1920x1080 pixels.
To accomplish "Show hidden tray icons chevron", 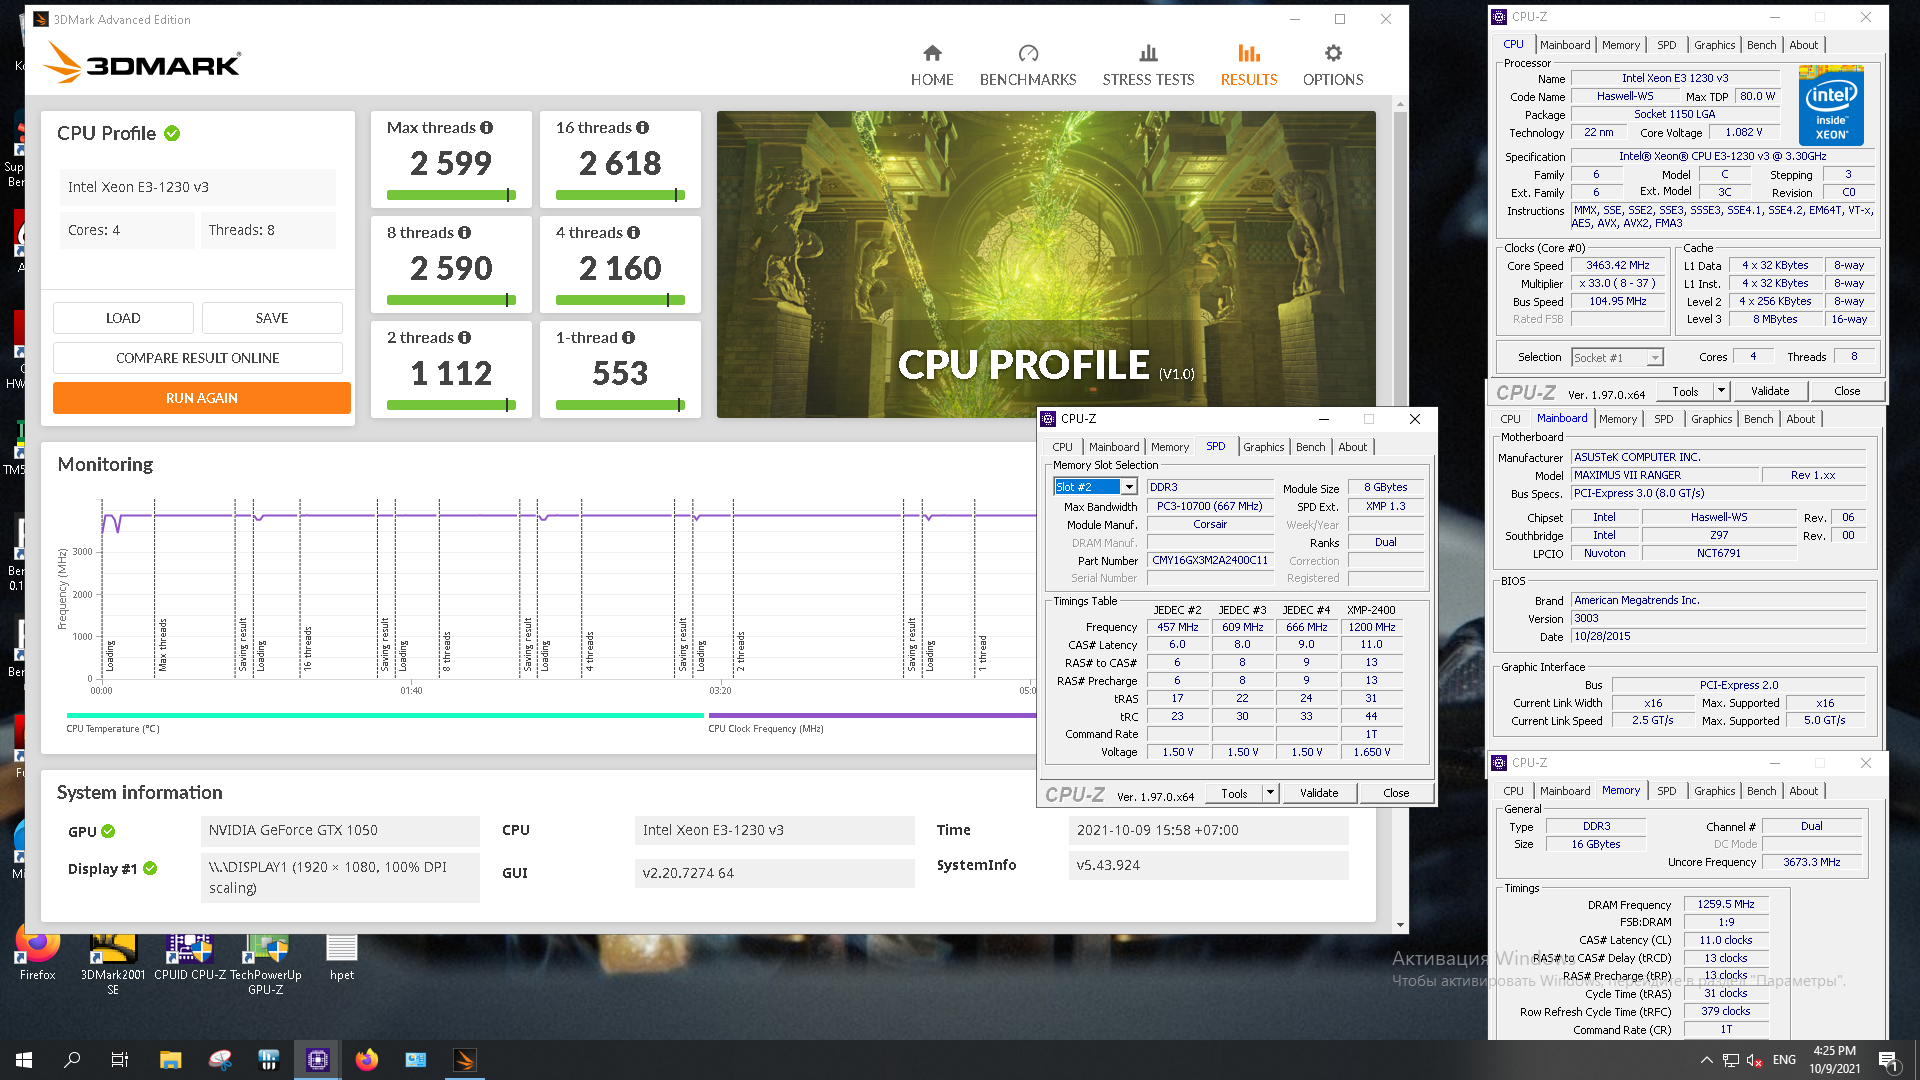I will tap(1706, 1060).
